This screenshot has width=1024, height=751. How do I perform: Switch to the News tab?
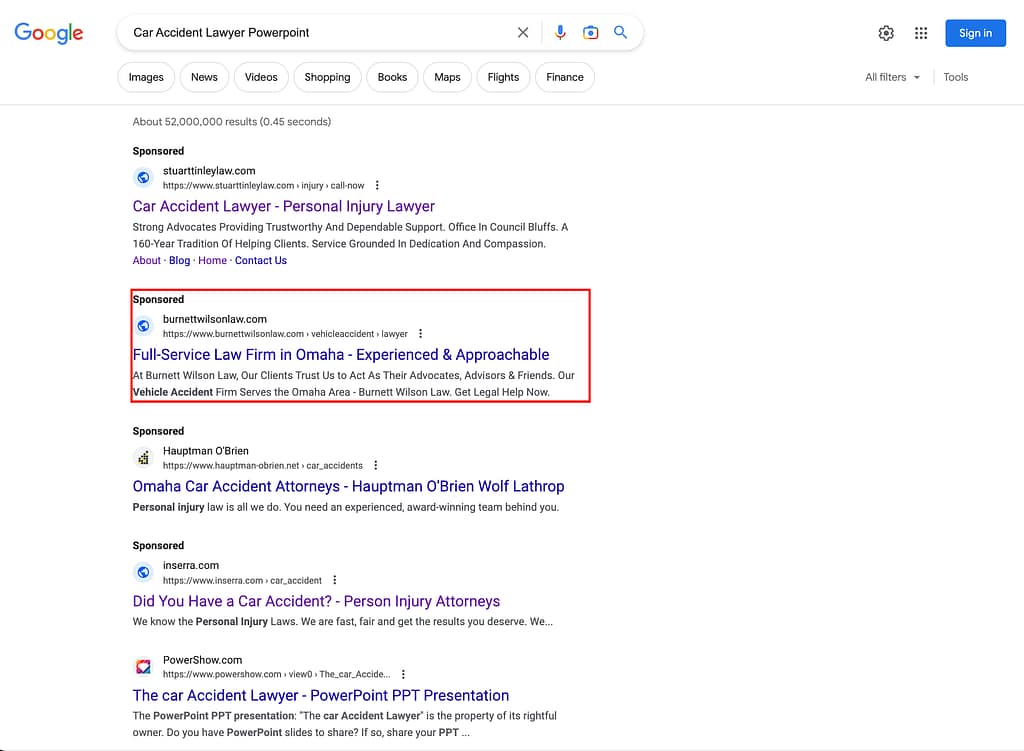204,77
